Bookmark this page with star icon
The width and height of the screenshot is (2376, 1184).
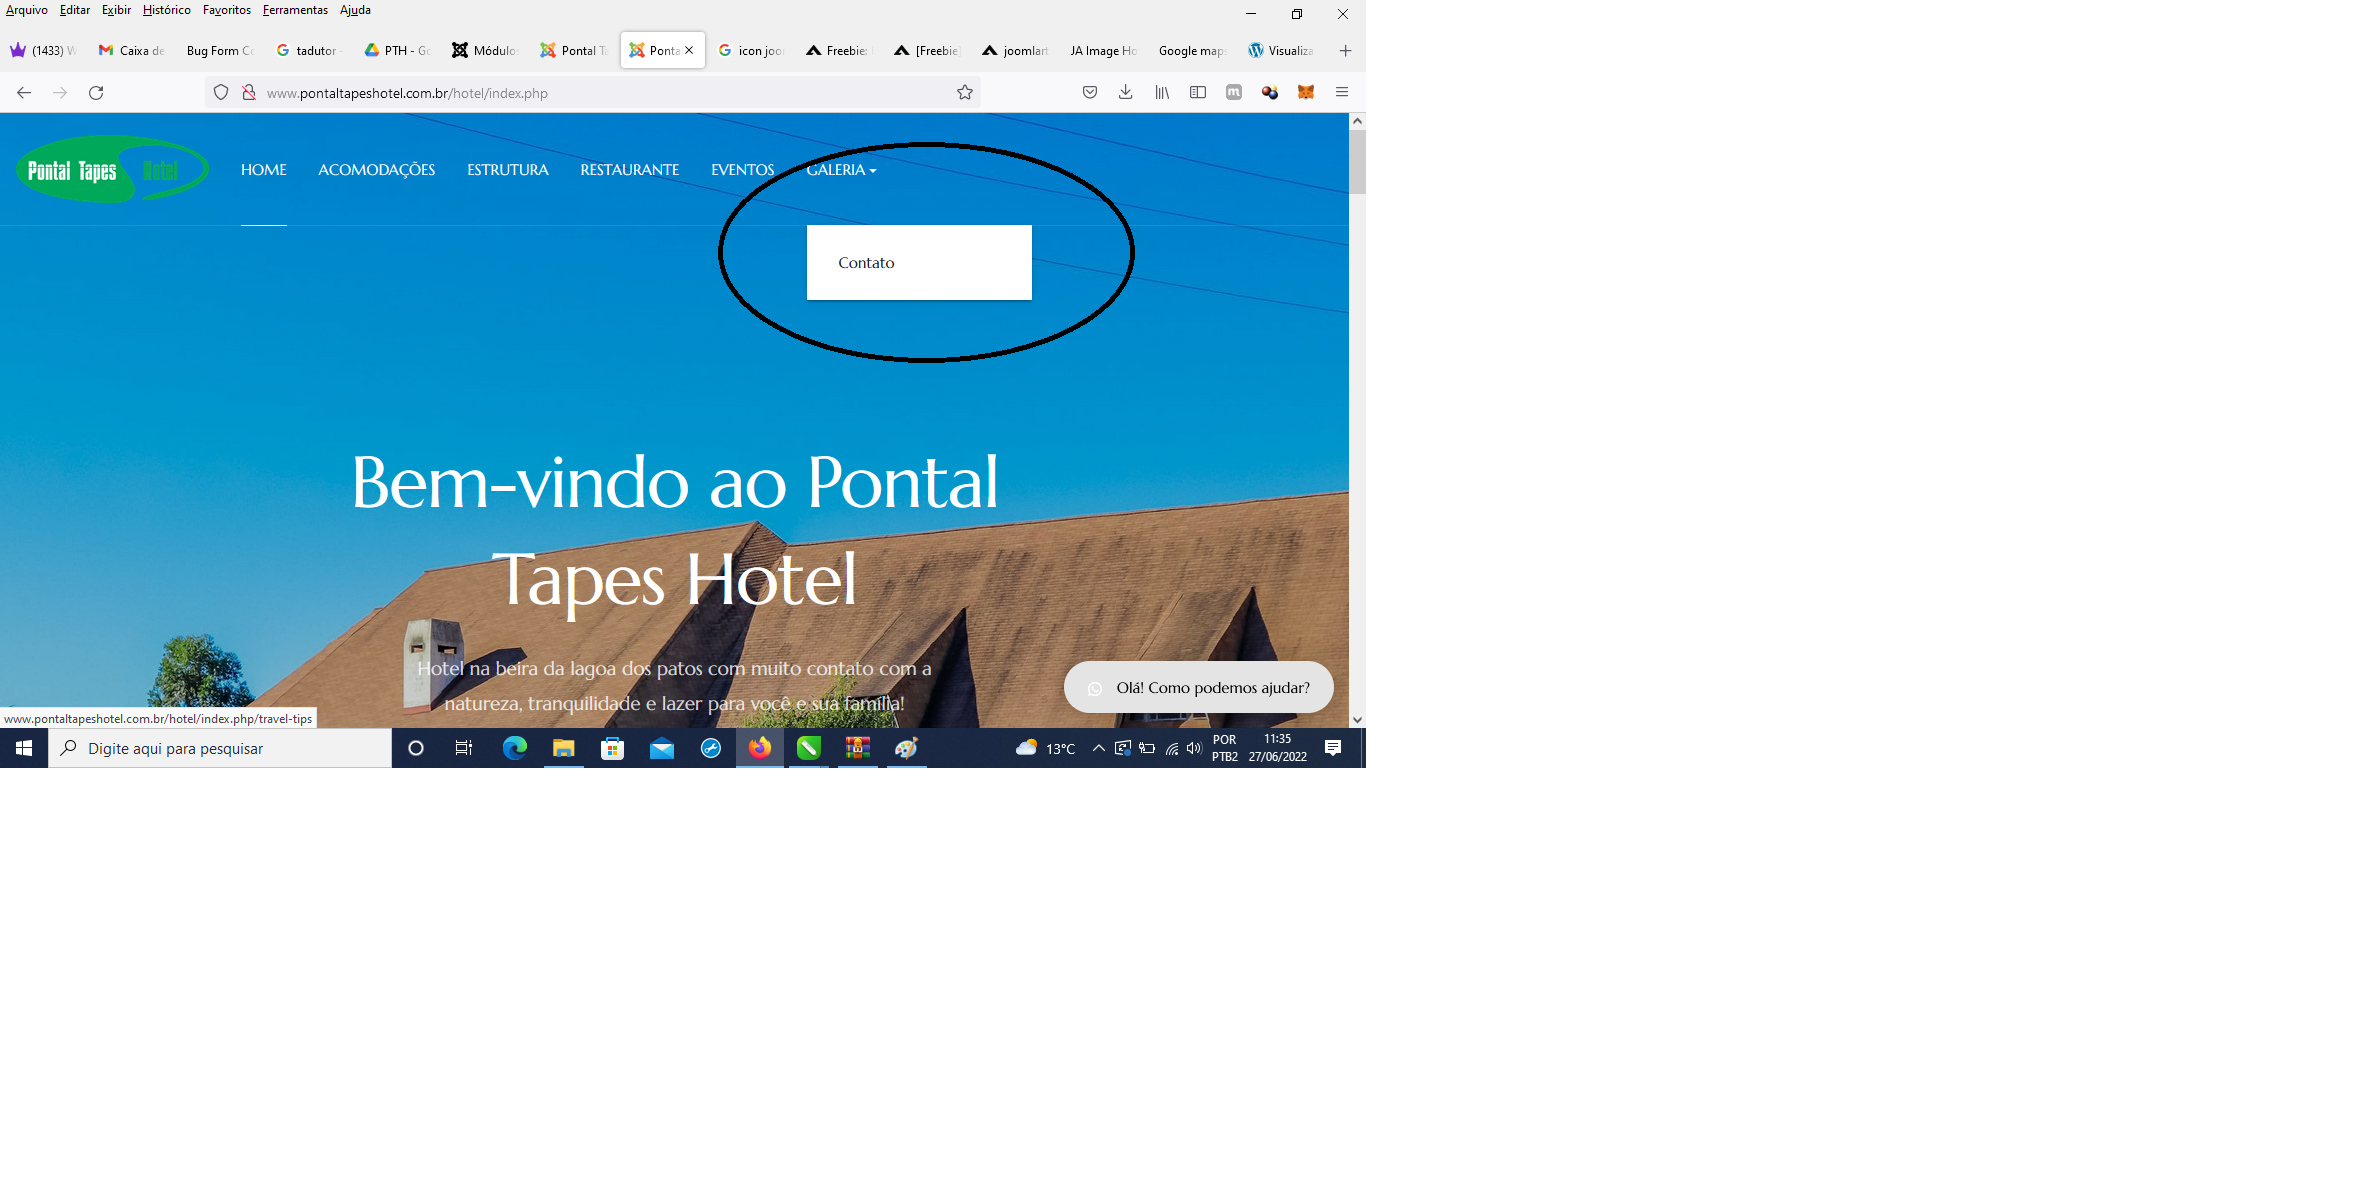tap(964, 93)
